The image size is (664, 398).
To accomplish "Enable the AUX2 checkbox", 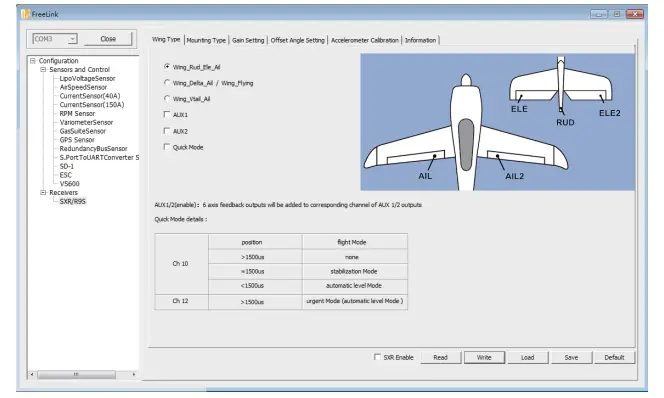I will (167, 131).
